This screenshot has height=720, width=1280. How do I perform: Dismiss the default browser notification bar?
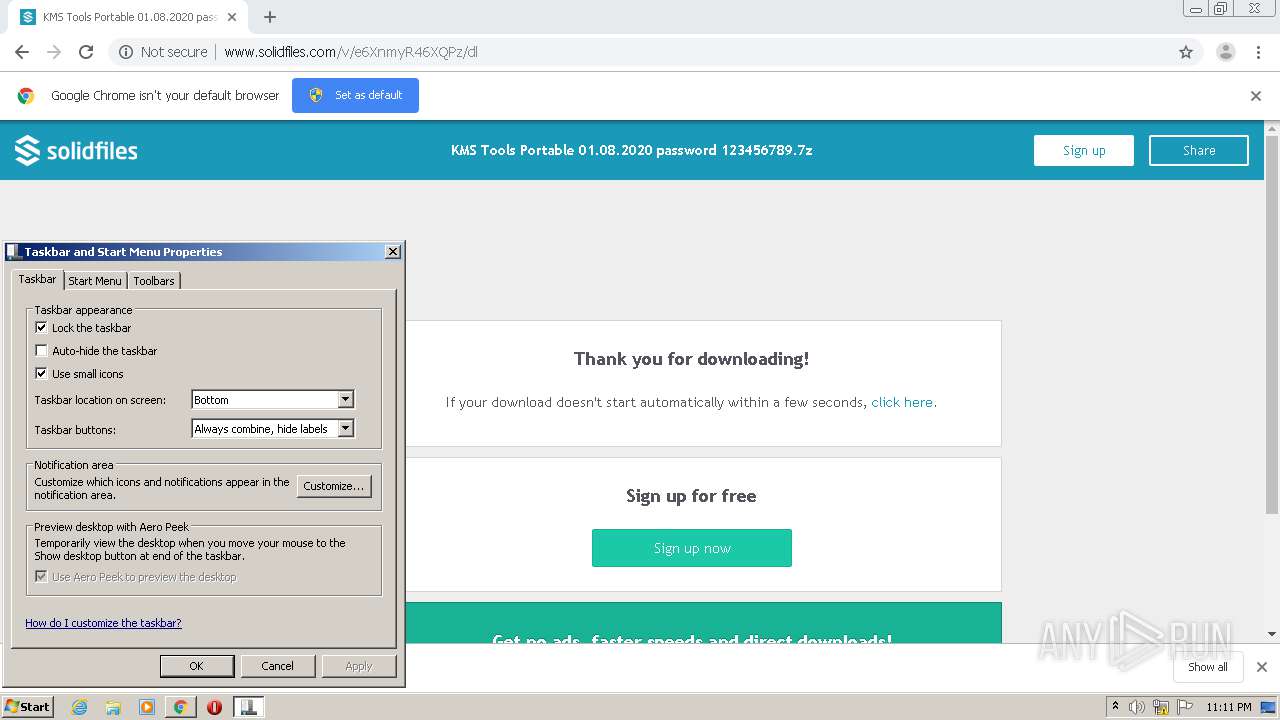pyautogui.click(x=1256, y=96)
